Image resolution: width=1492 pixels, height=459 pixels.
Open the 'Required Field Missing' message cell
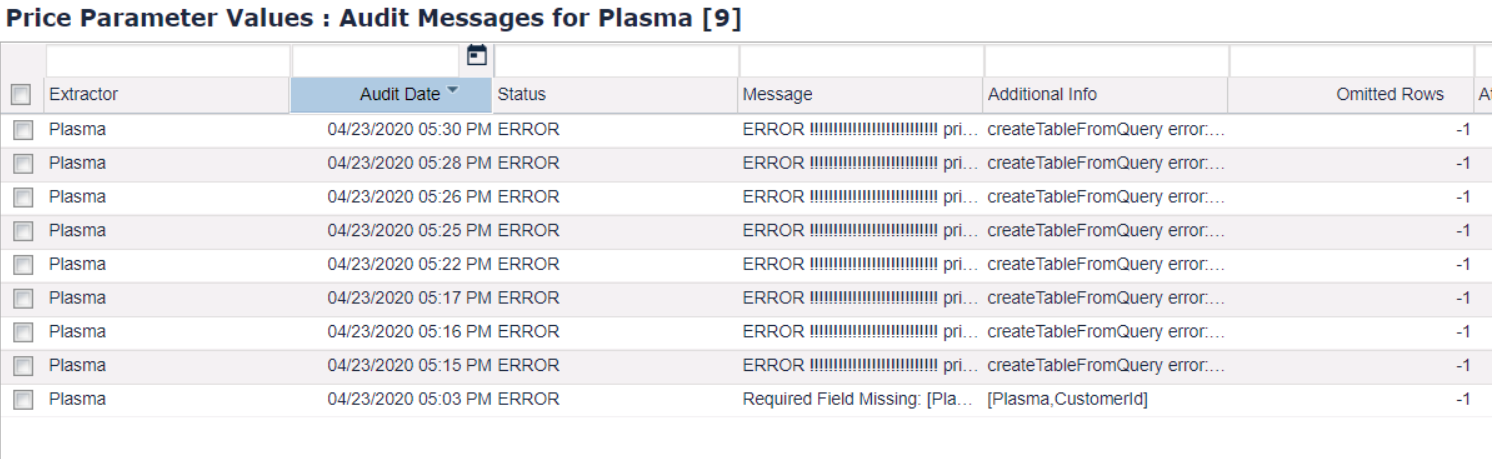(859, 400)
